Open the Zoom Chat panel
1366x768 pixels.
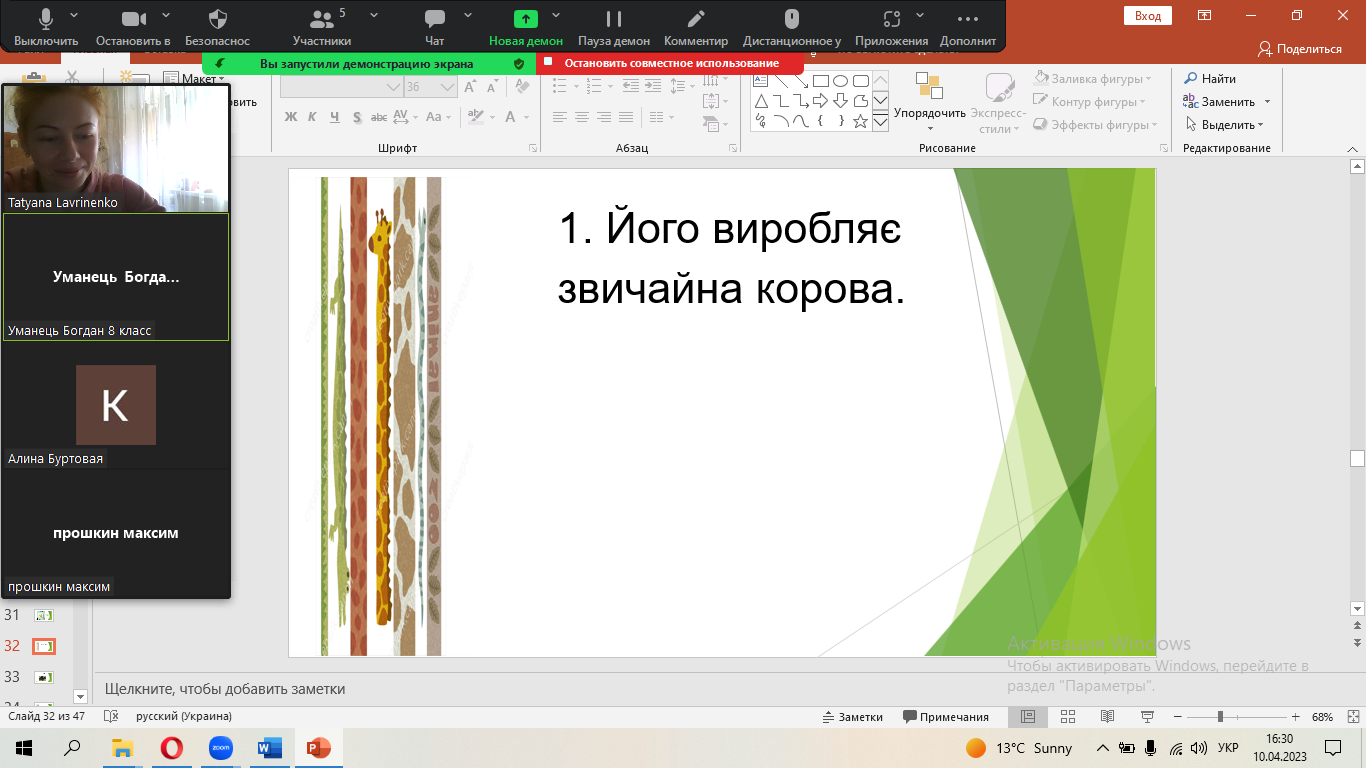(x=435, y=27)
